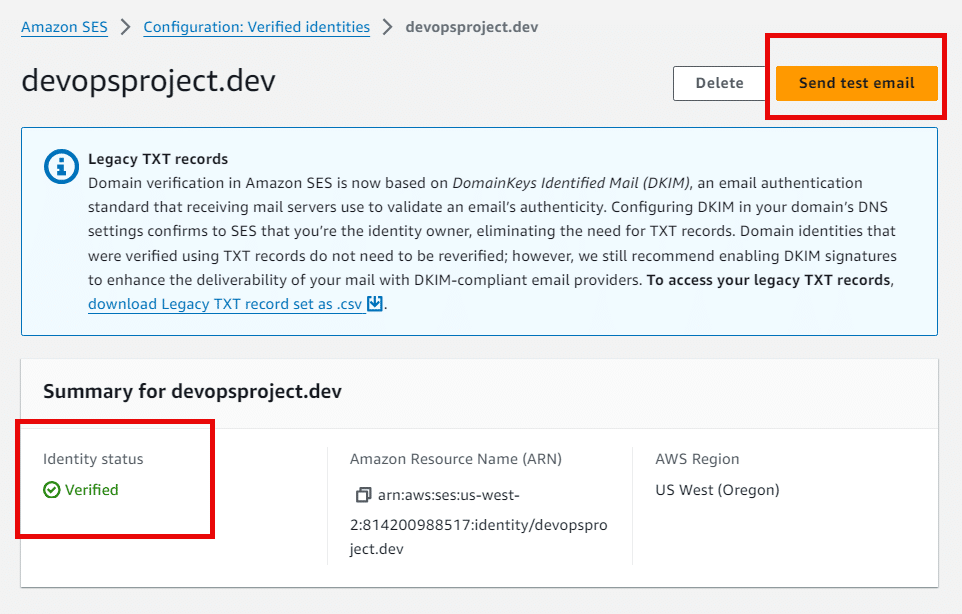
Task: Click the devopsproject.dev page heading
Action: (148, 81)
